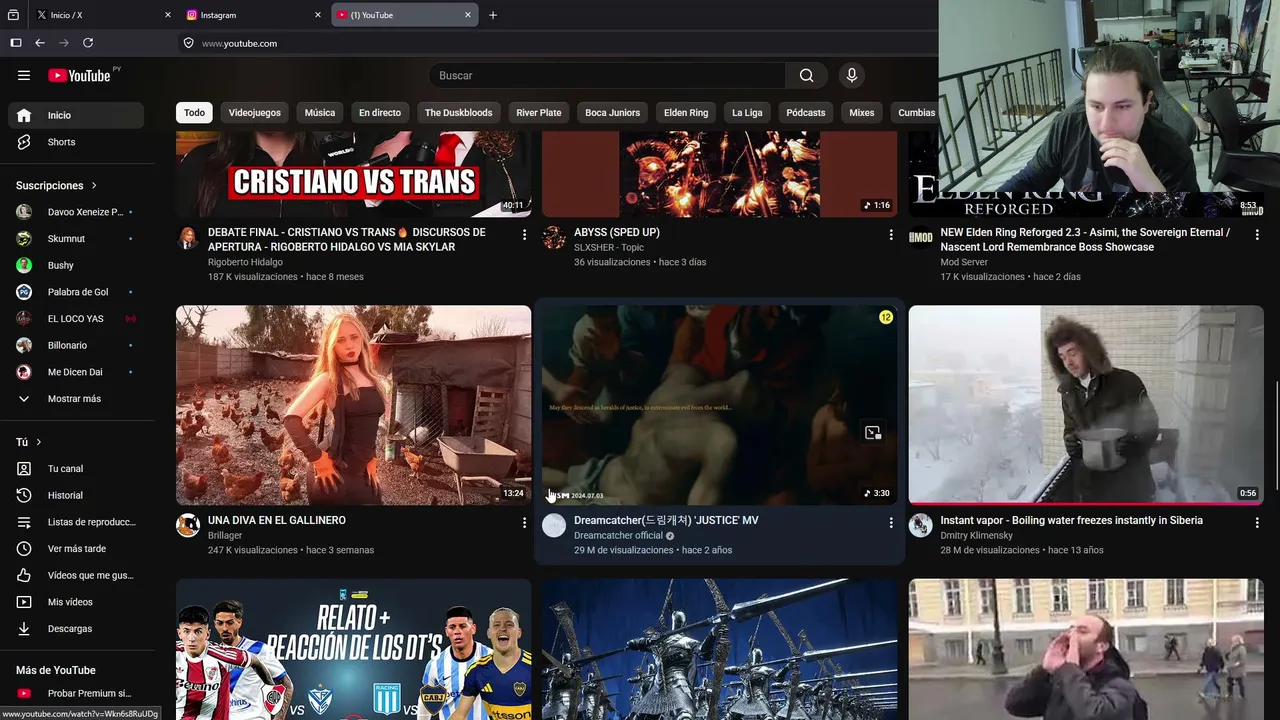
Task: Open options menu for Instant vapor video
Action: (x=1257, y=522)
